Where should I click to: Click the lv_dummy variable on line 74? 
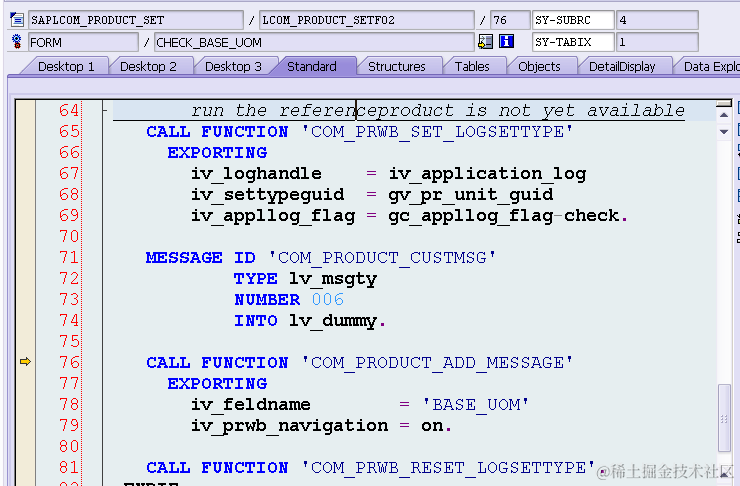coord(333,321)
